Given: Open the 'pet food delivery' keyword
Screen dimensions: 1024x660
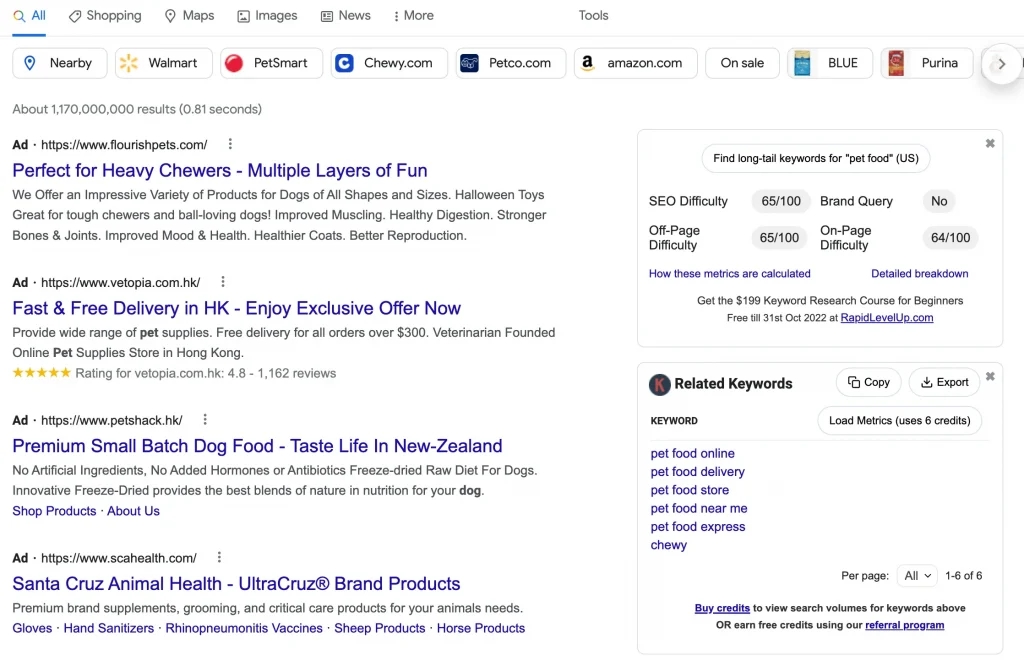Looking at the screenshot, I should (x=697, y=472).
